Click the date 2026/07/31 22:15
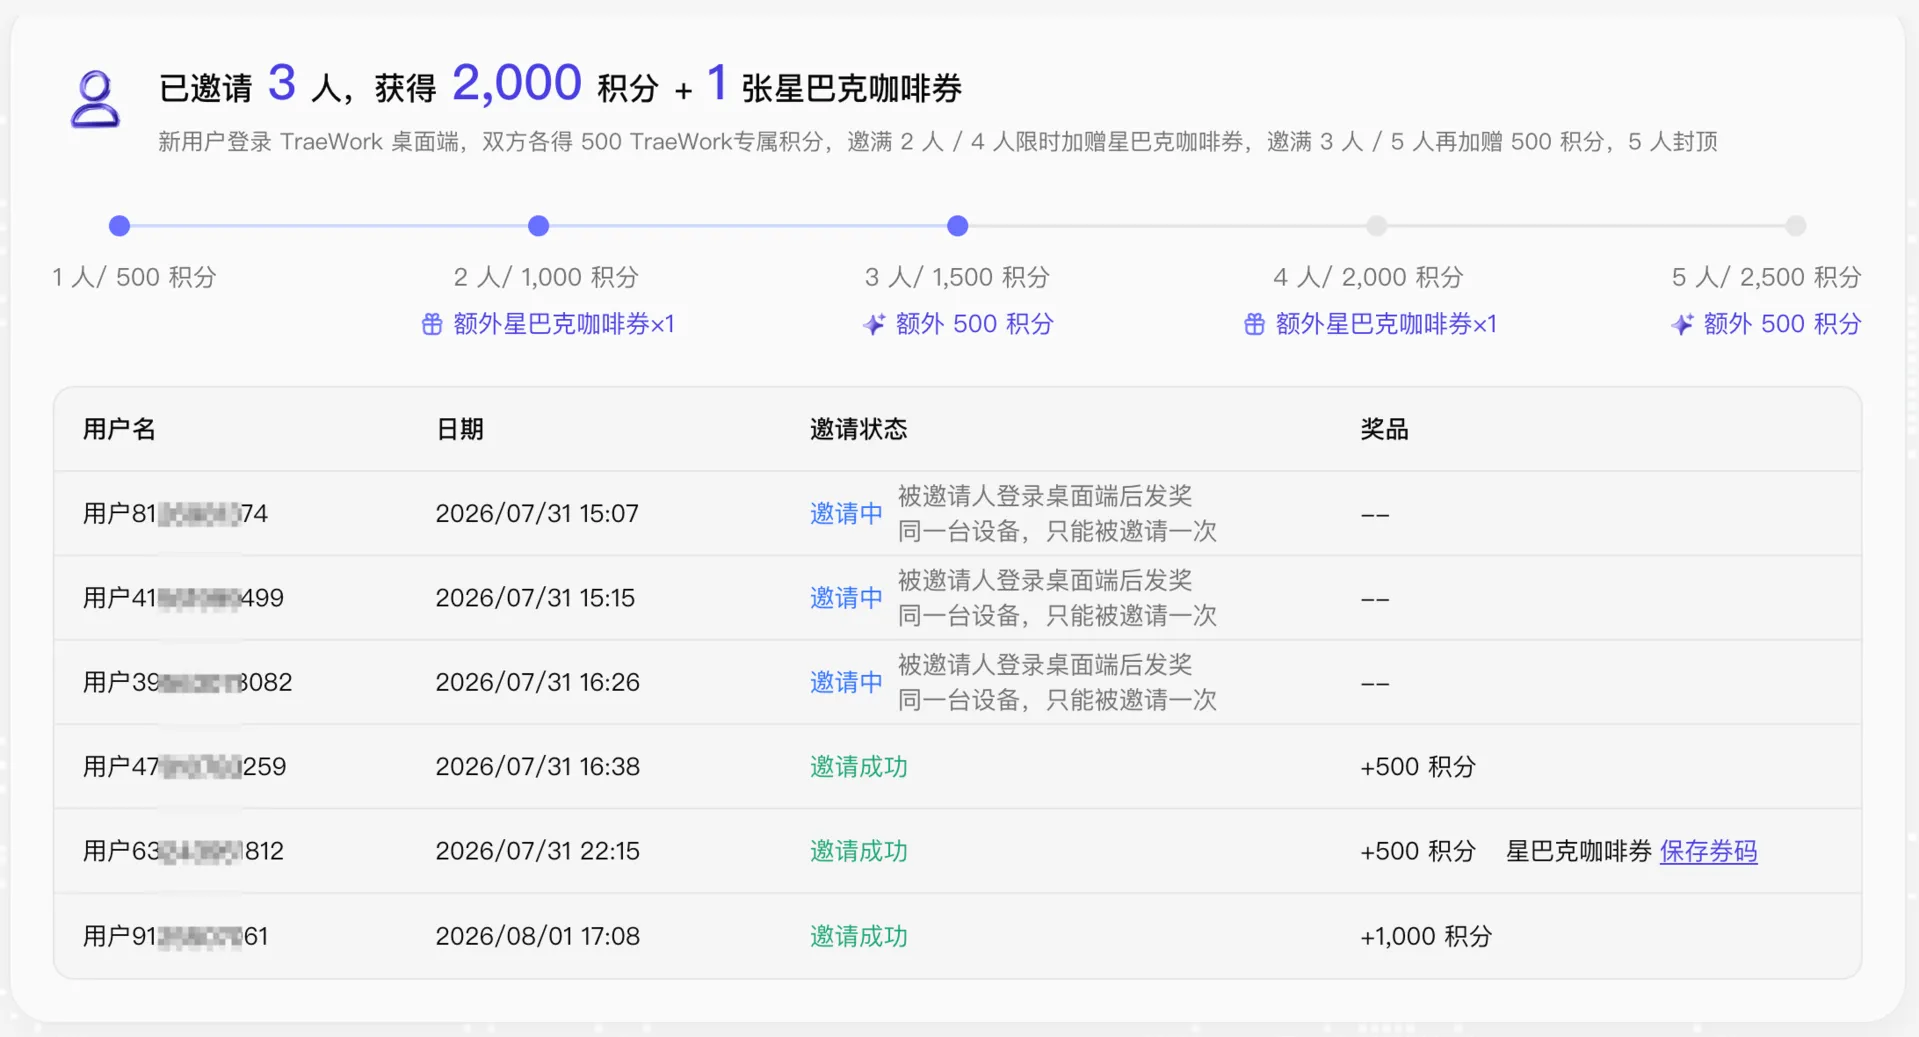Screen dimensions: 1919x1037 point(537,851)
